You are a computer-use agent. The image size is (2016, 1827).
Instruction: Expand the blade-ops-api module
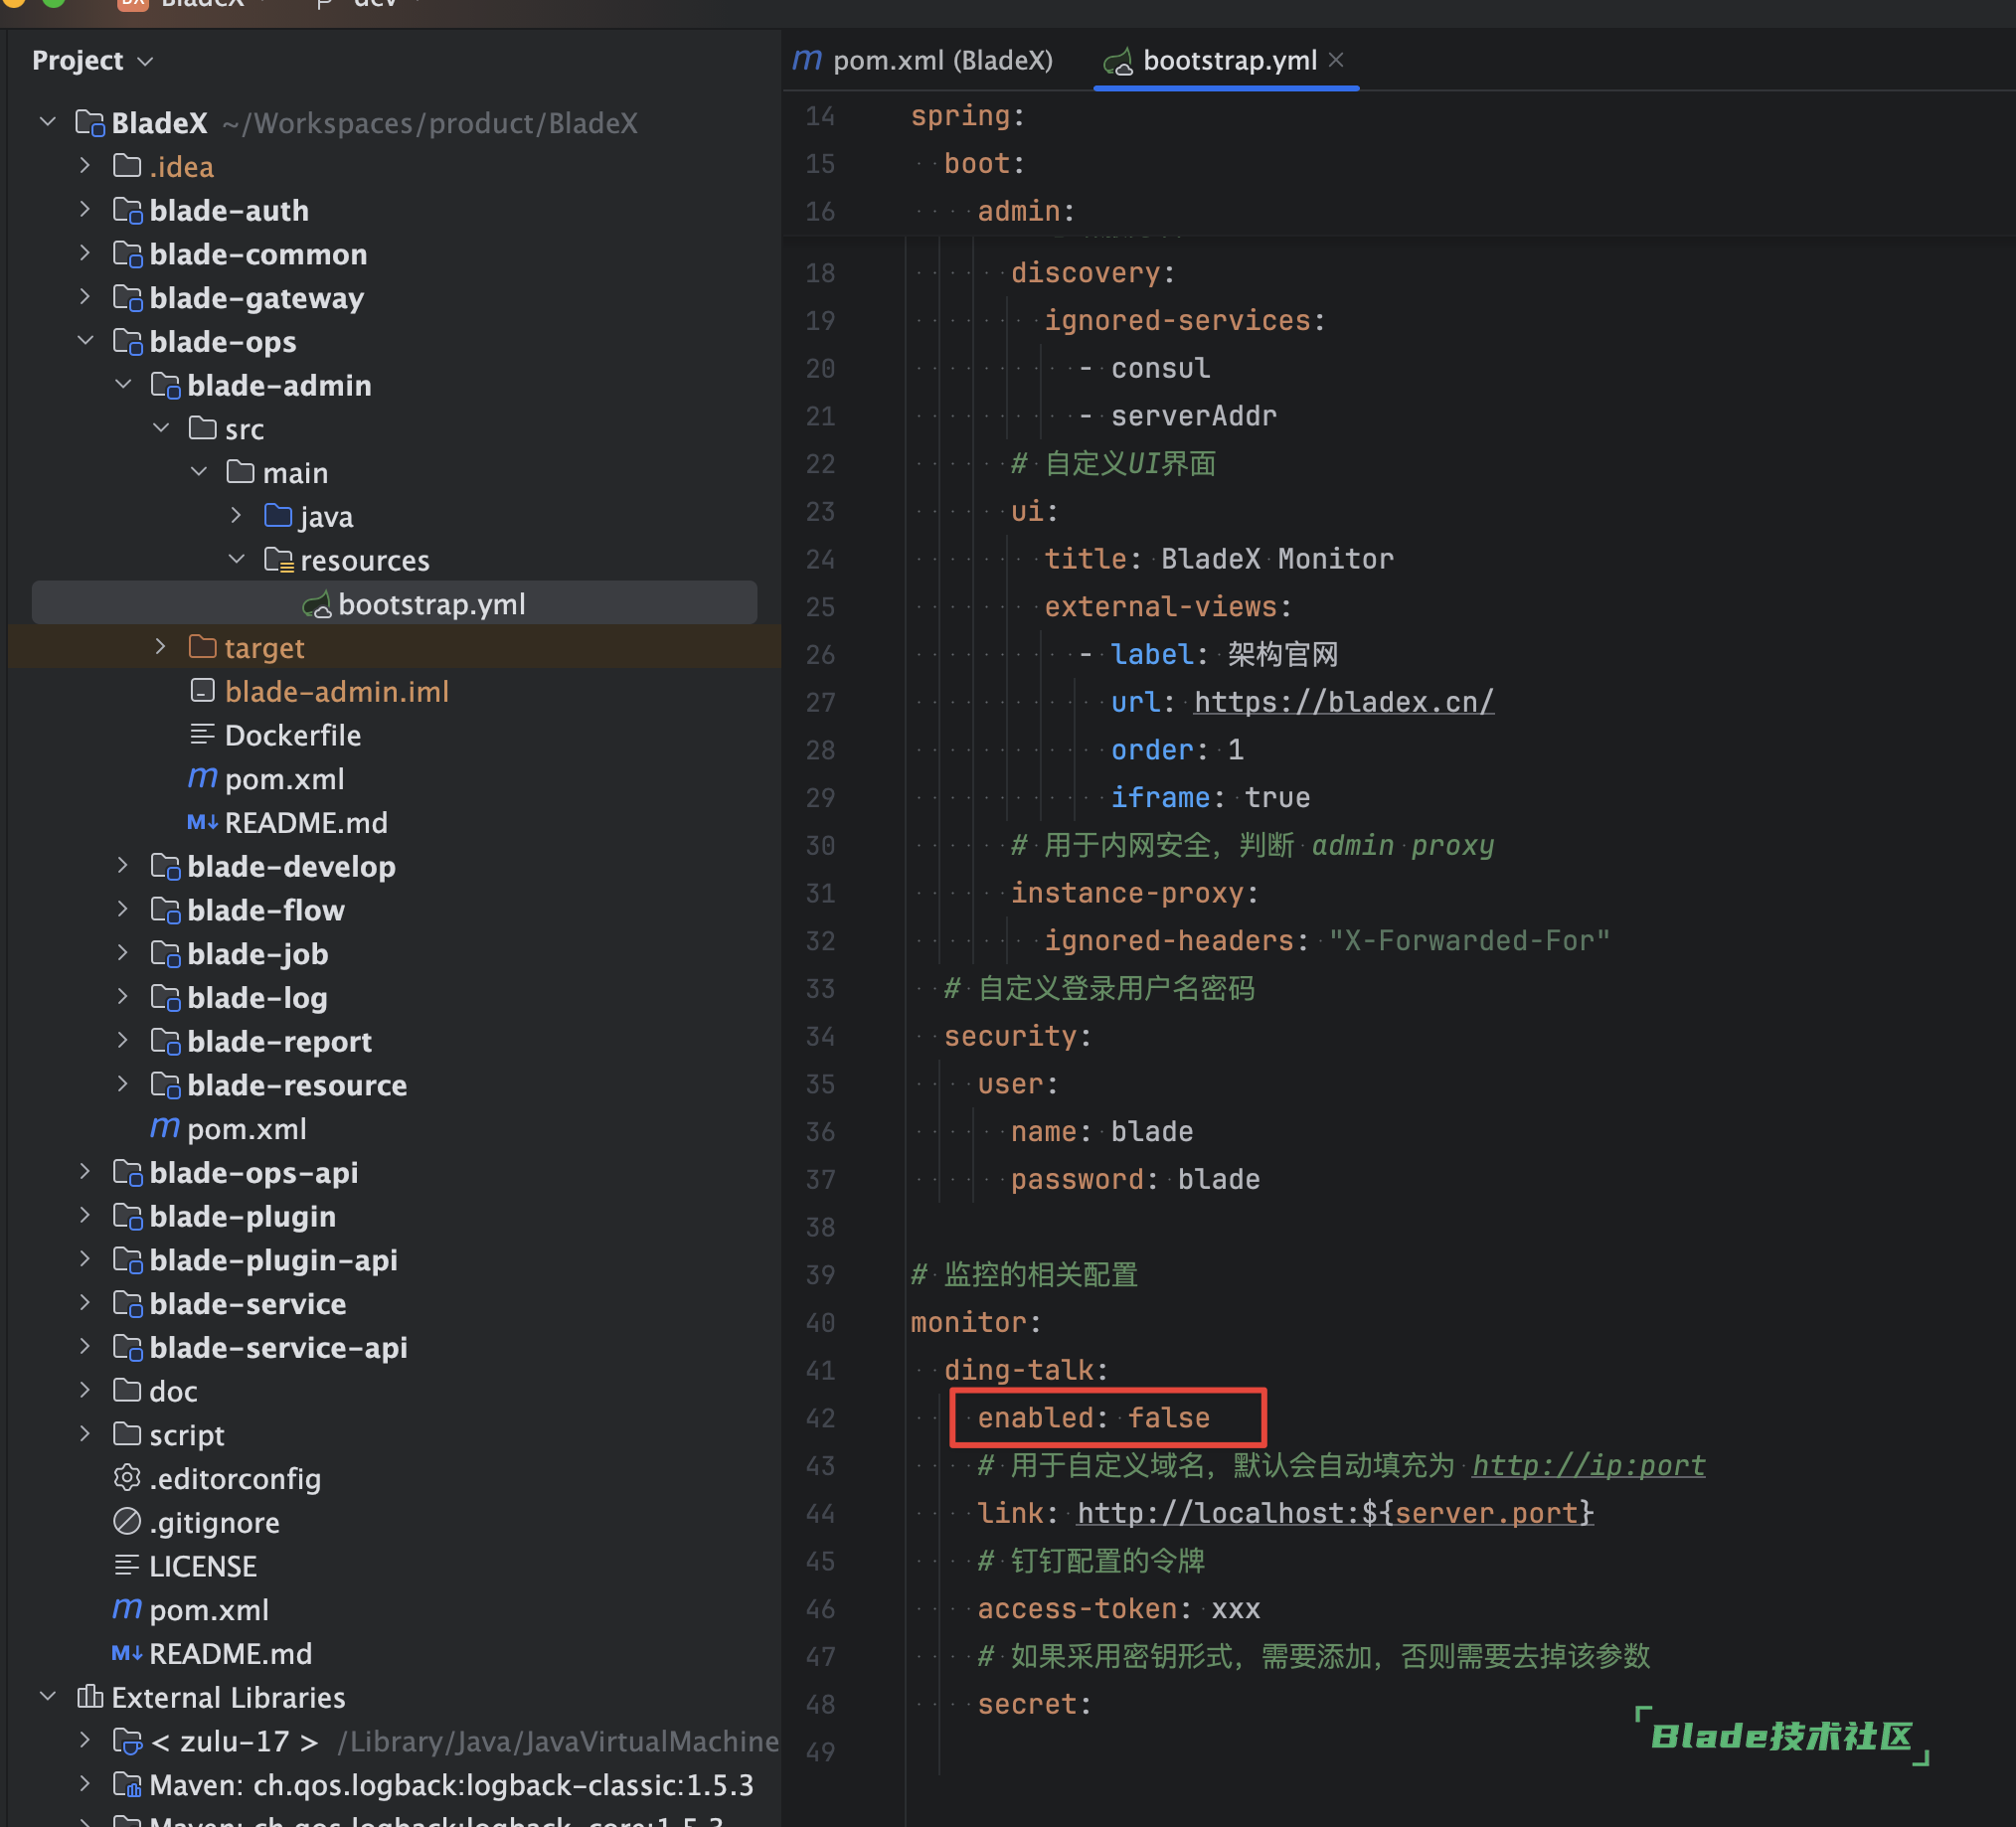point(85,1172)
